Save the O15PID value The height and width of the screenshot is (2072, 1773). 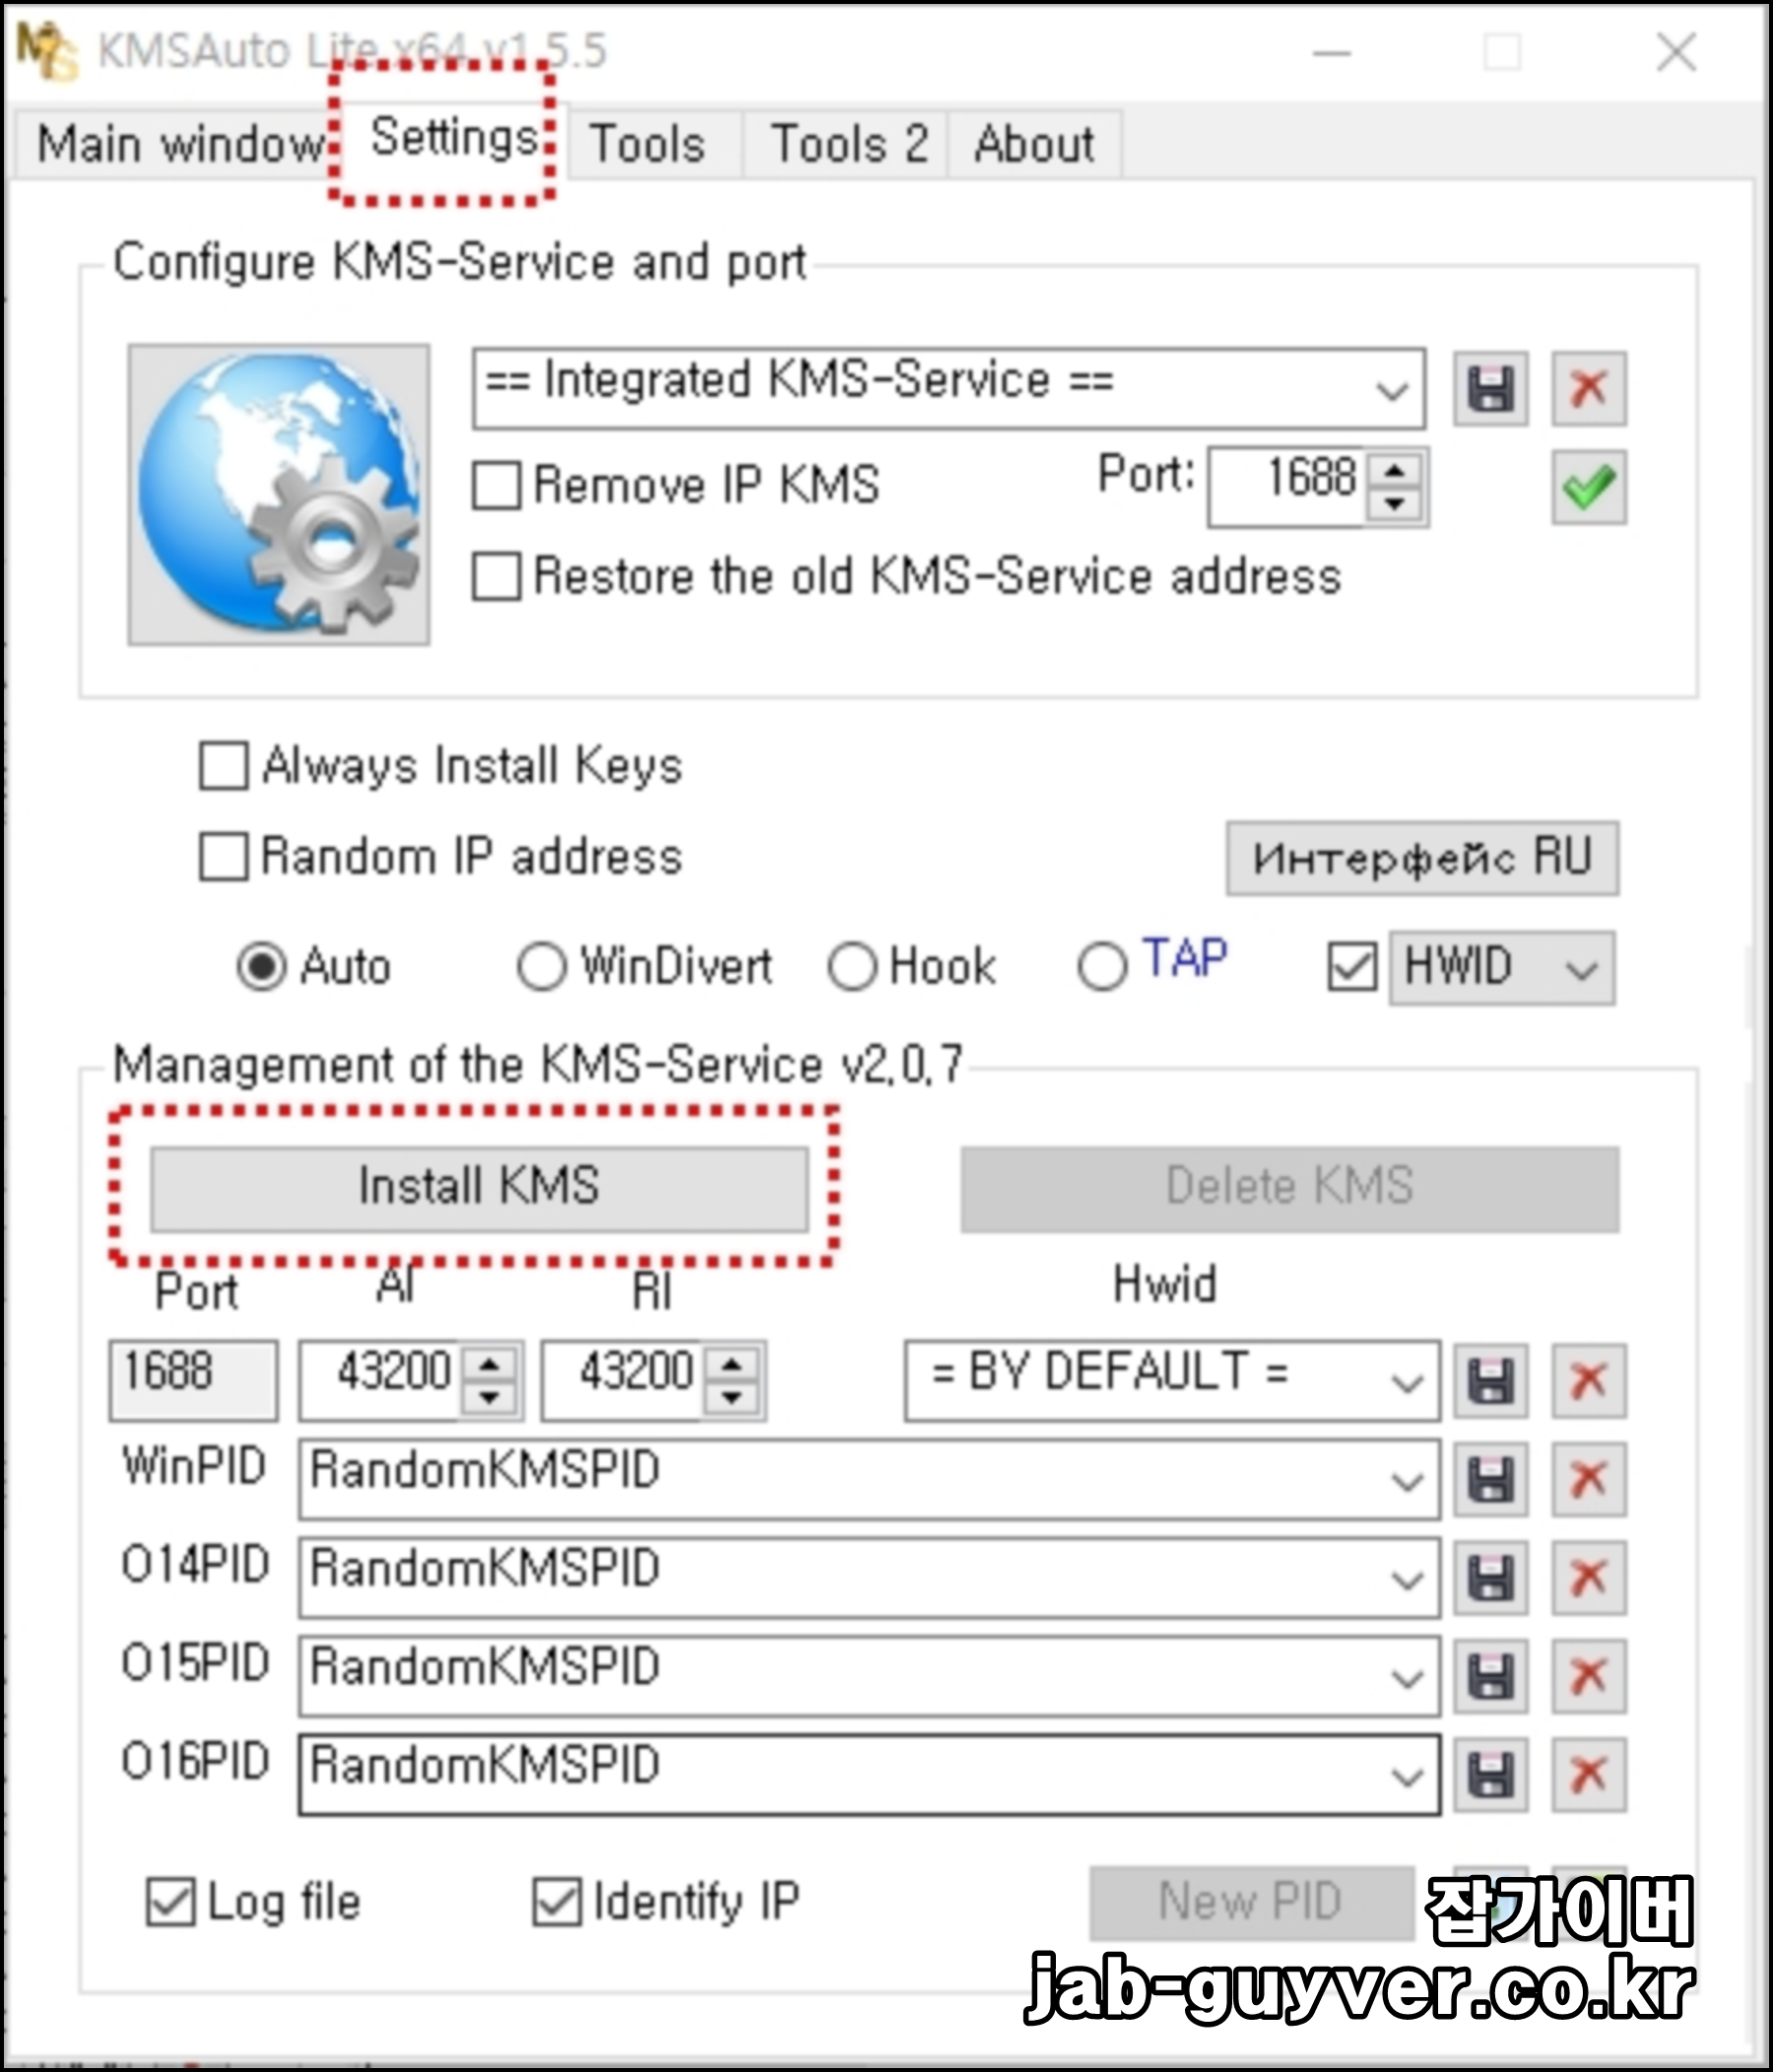click(1490, 1676)
